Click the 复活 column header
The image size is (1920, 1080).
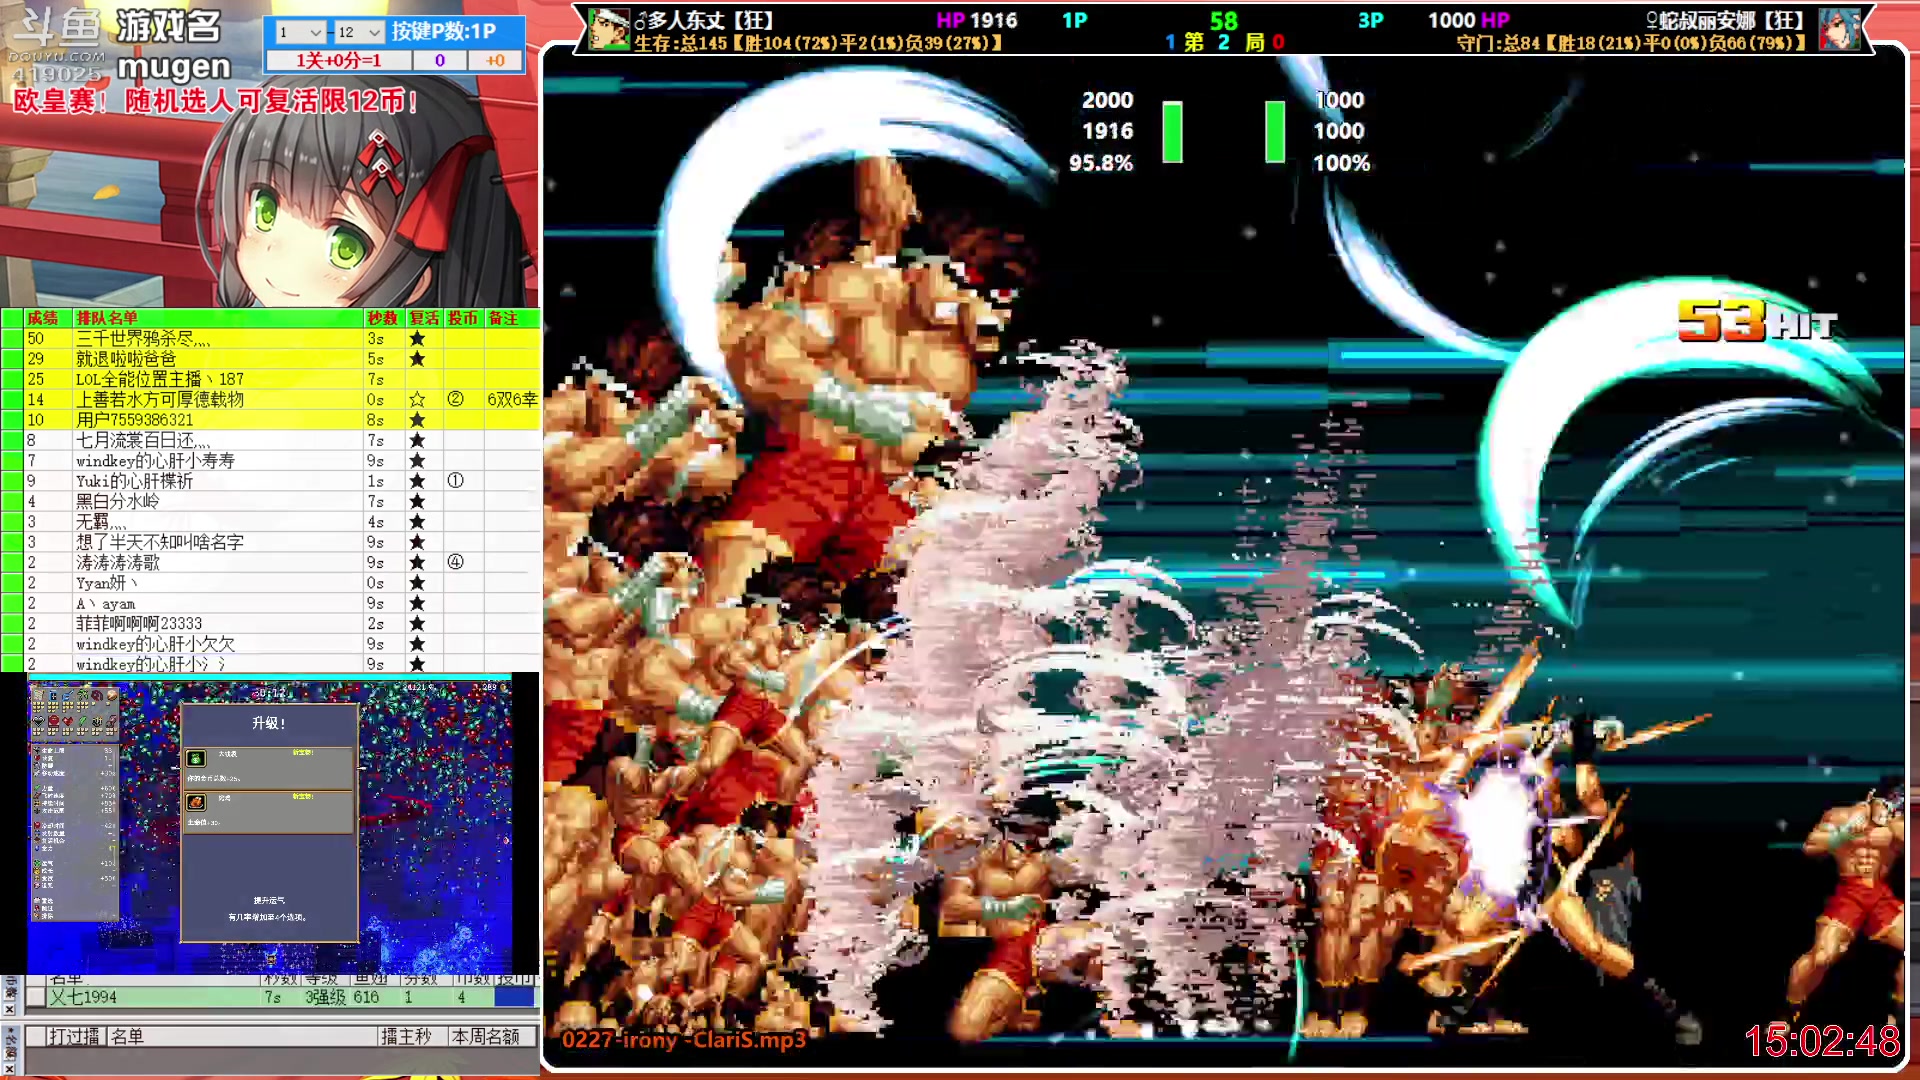click(x=424, y=318)
